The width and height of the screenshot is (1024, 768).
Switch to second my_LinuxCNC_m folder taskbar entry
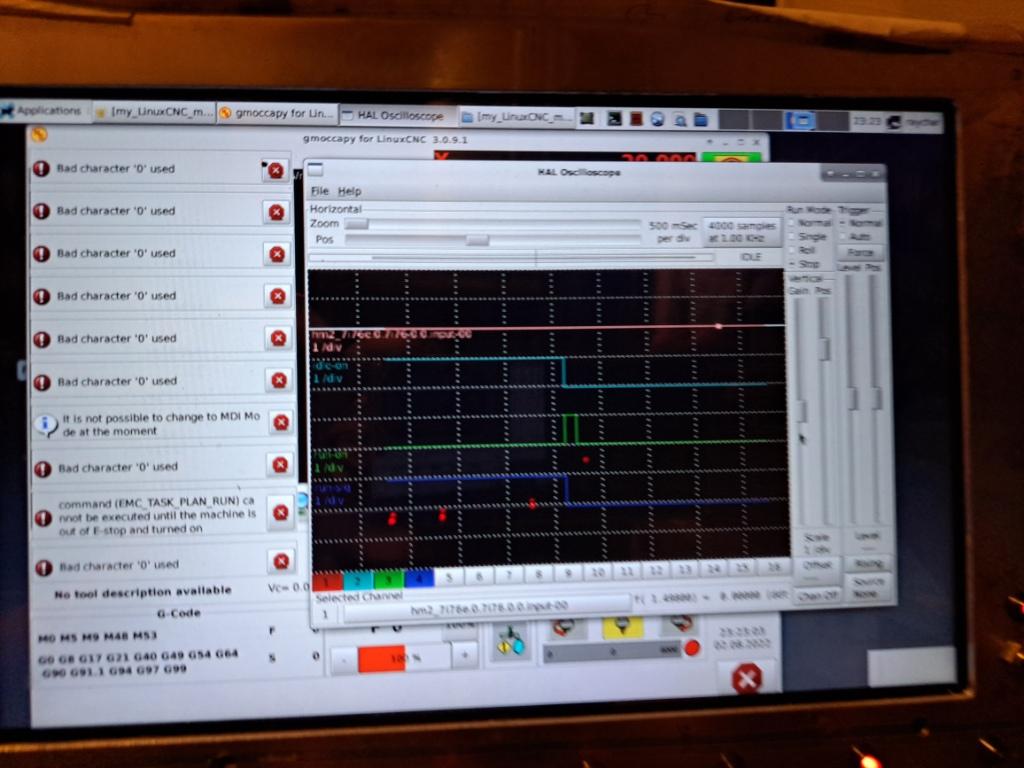(x=518, y=118)
